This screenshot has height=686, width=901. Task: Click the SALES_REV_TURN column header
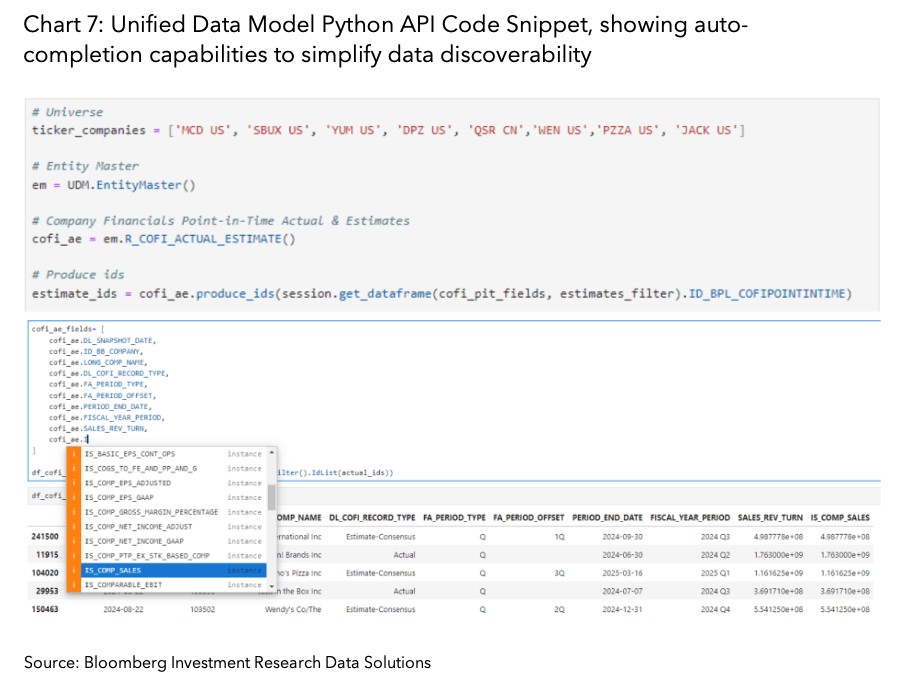(770, 518)
